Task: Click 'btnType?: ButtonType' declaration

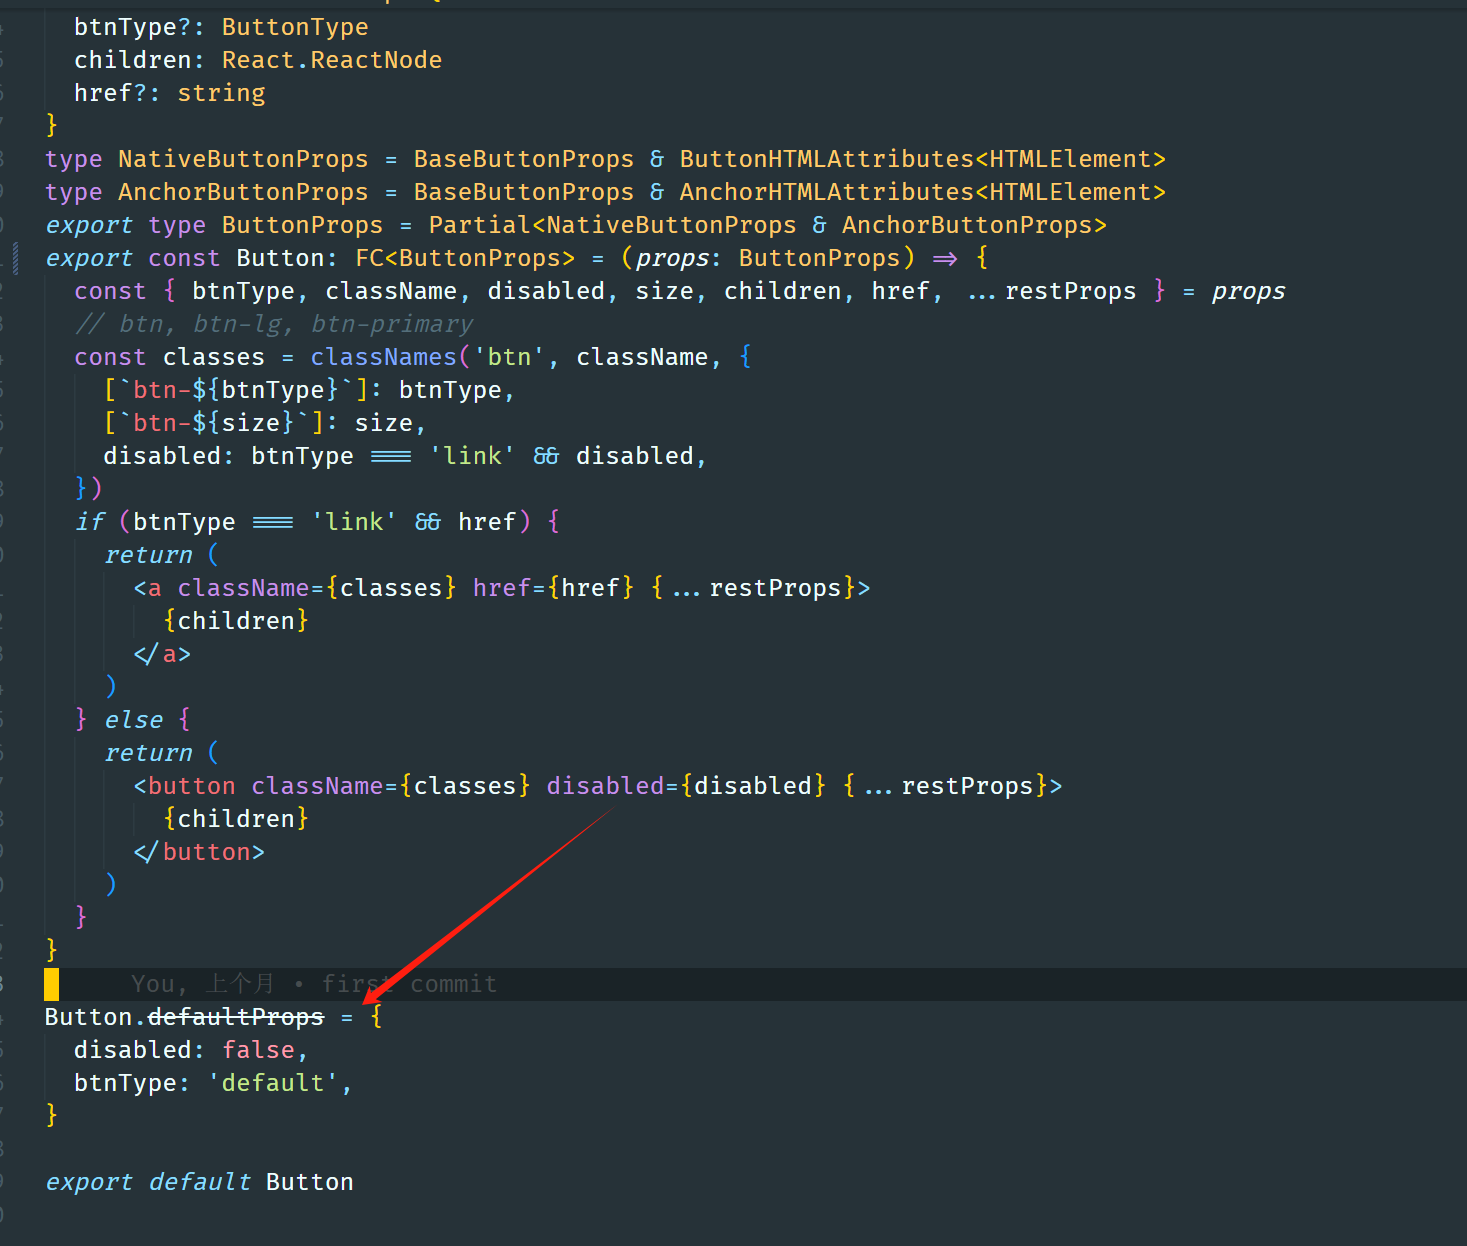Action: click(221, 27)
